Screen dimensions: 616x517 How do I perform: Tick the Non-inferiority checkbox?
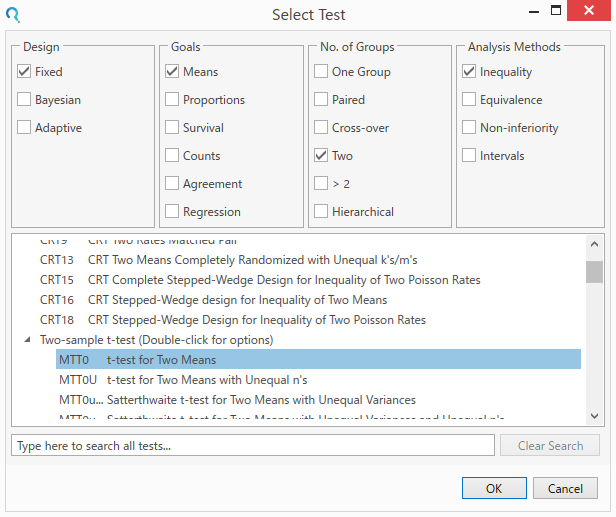point(469,128)
